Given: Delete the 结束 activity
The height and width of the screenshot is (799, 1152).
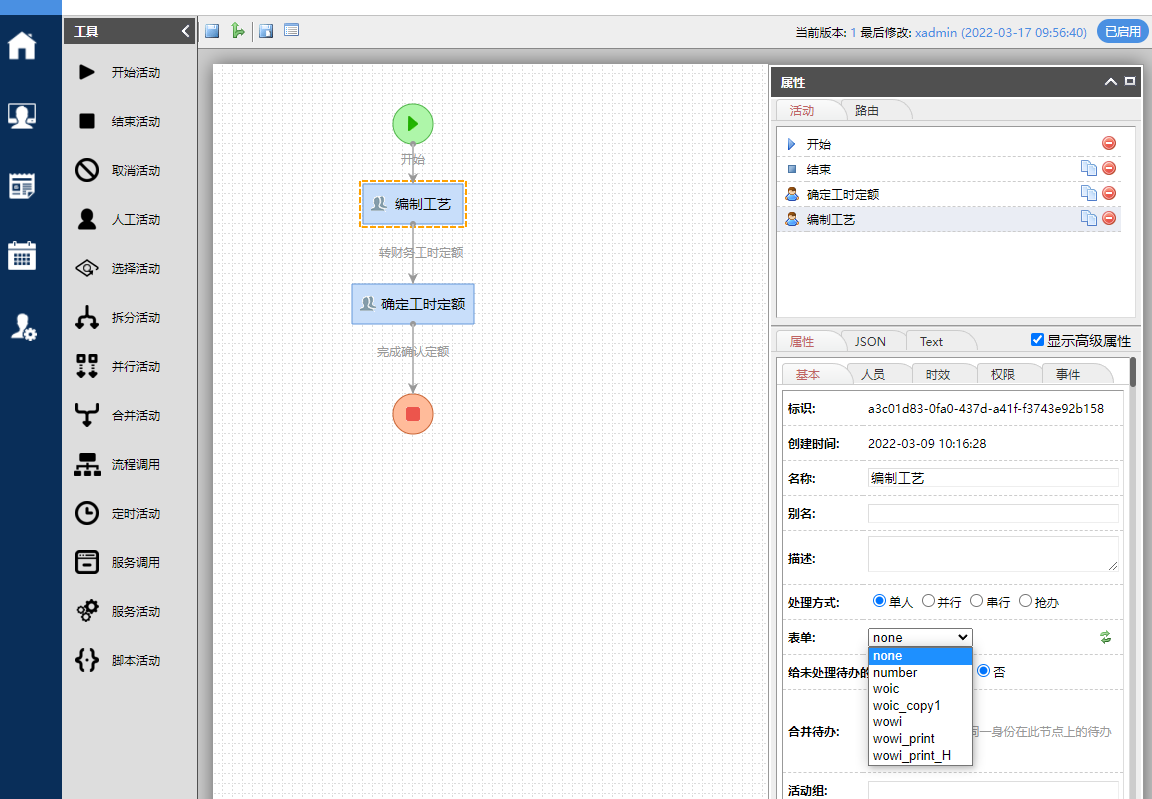Looking at the screenshot, I should (x=1109, y=168).
